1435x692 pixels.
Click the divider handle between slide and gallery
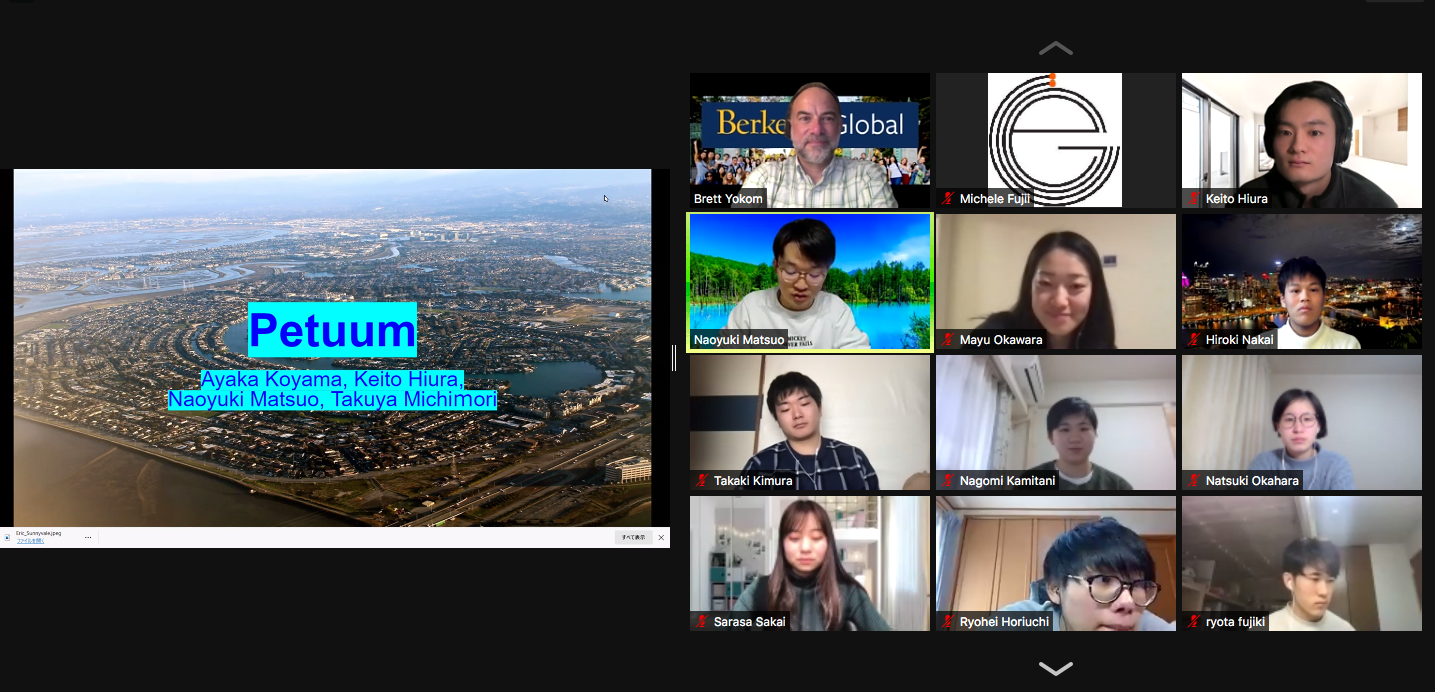click(x=674, y=358)
